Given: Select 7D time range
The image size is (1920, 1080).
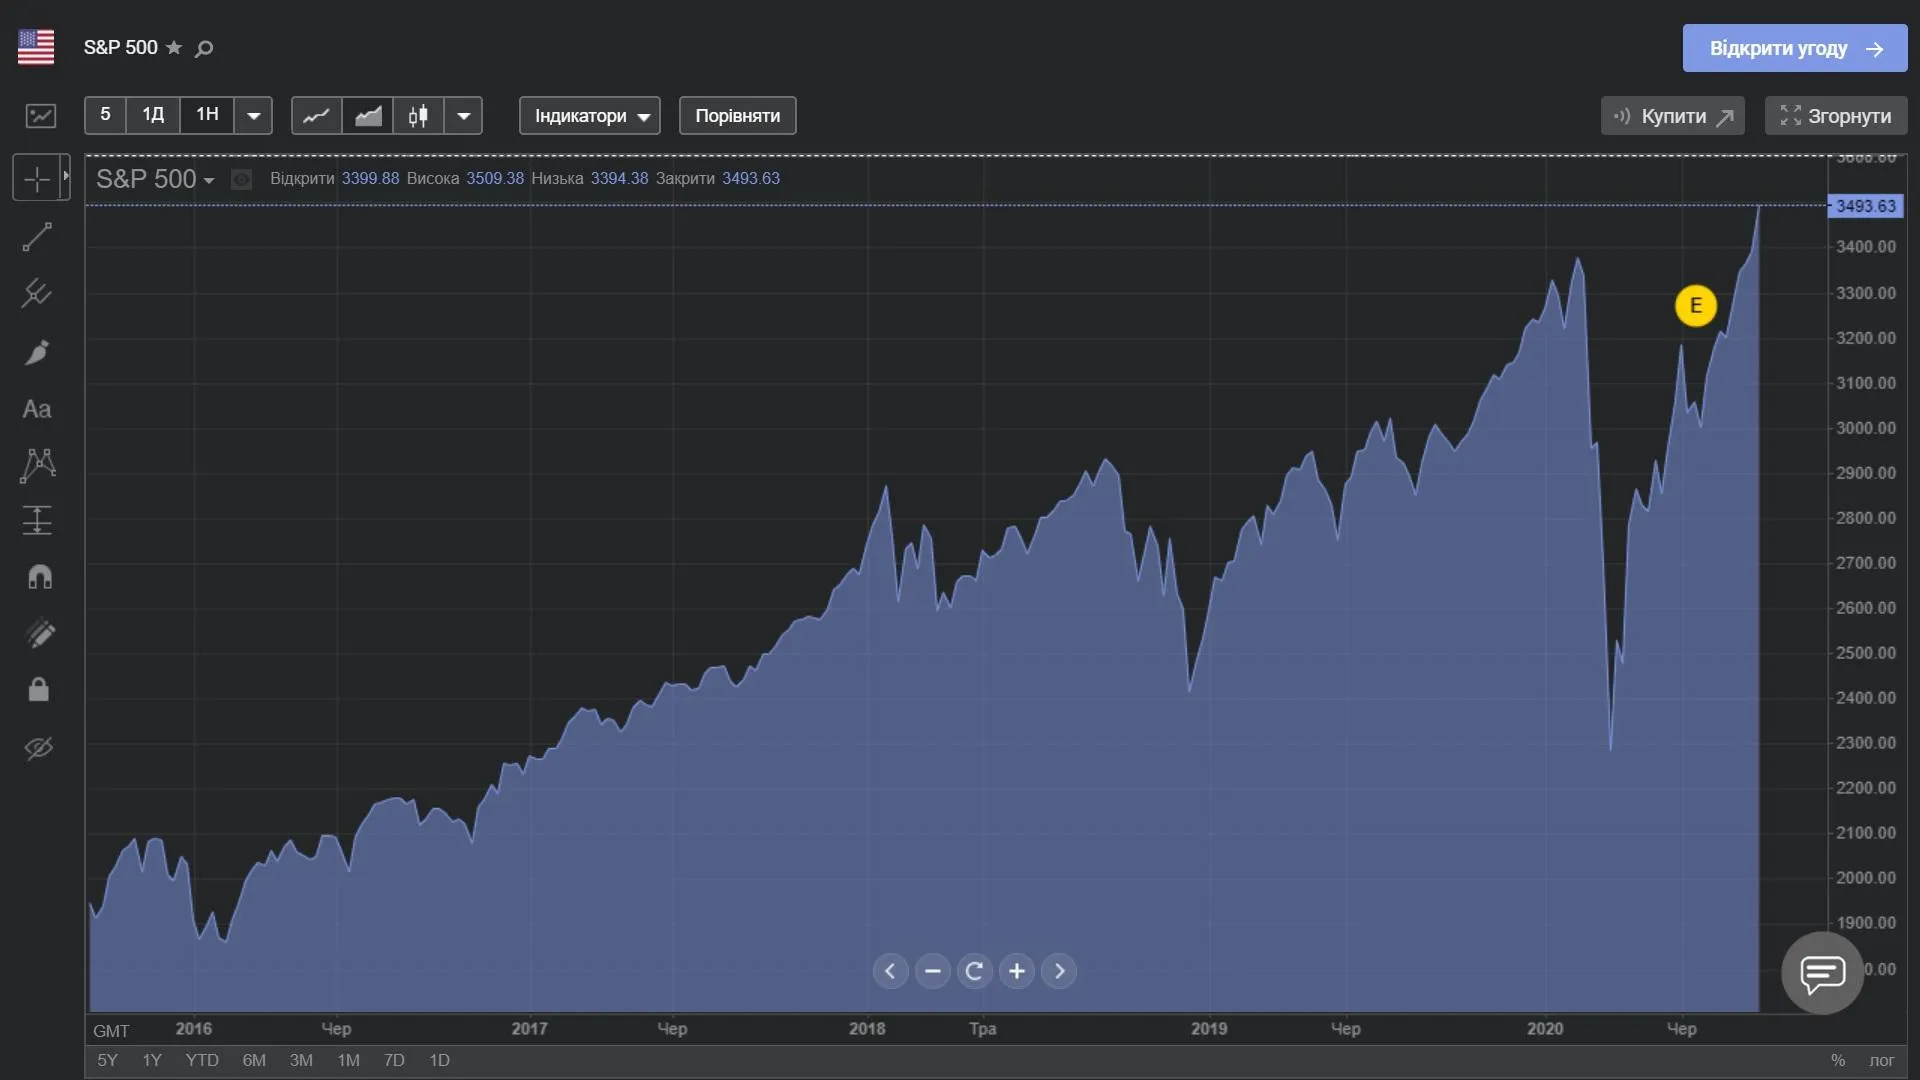Looking at the screenshot, I should [x=394, y=1060].
